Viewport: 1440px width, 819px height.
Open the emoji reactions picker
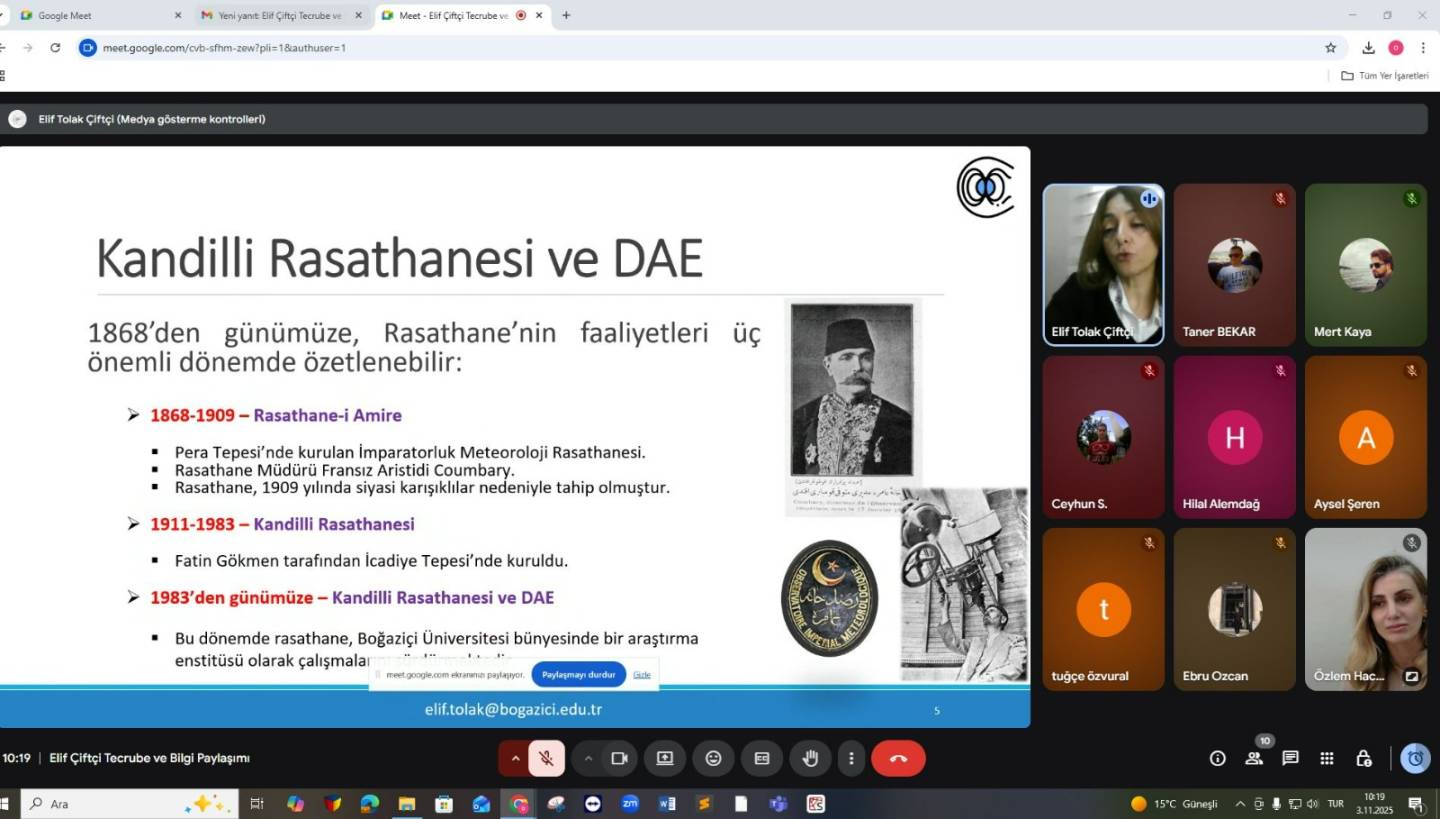pos(713,758)
